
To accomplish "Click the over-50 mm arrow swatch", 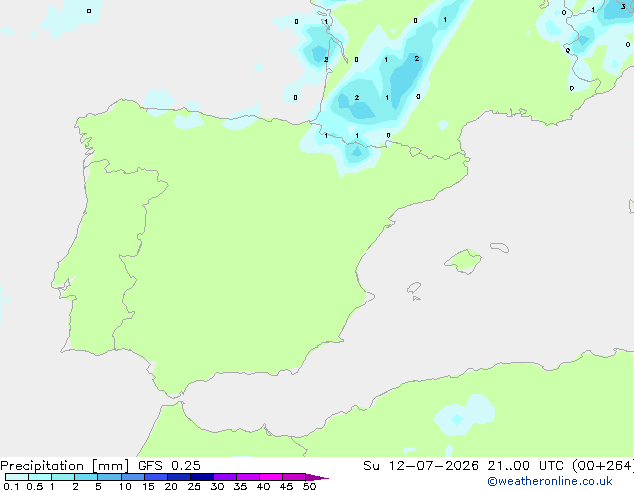I will [317, 477].
